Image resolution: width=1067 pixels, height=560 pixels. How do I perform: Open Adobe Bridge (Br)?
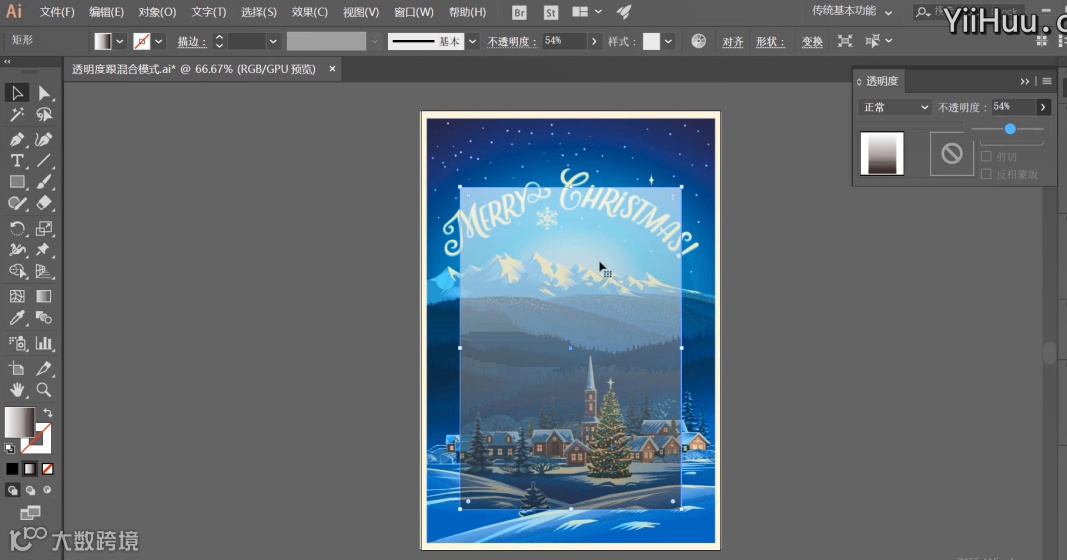519,12
